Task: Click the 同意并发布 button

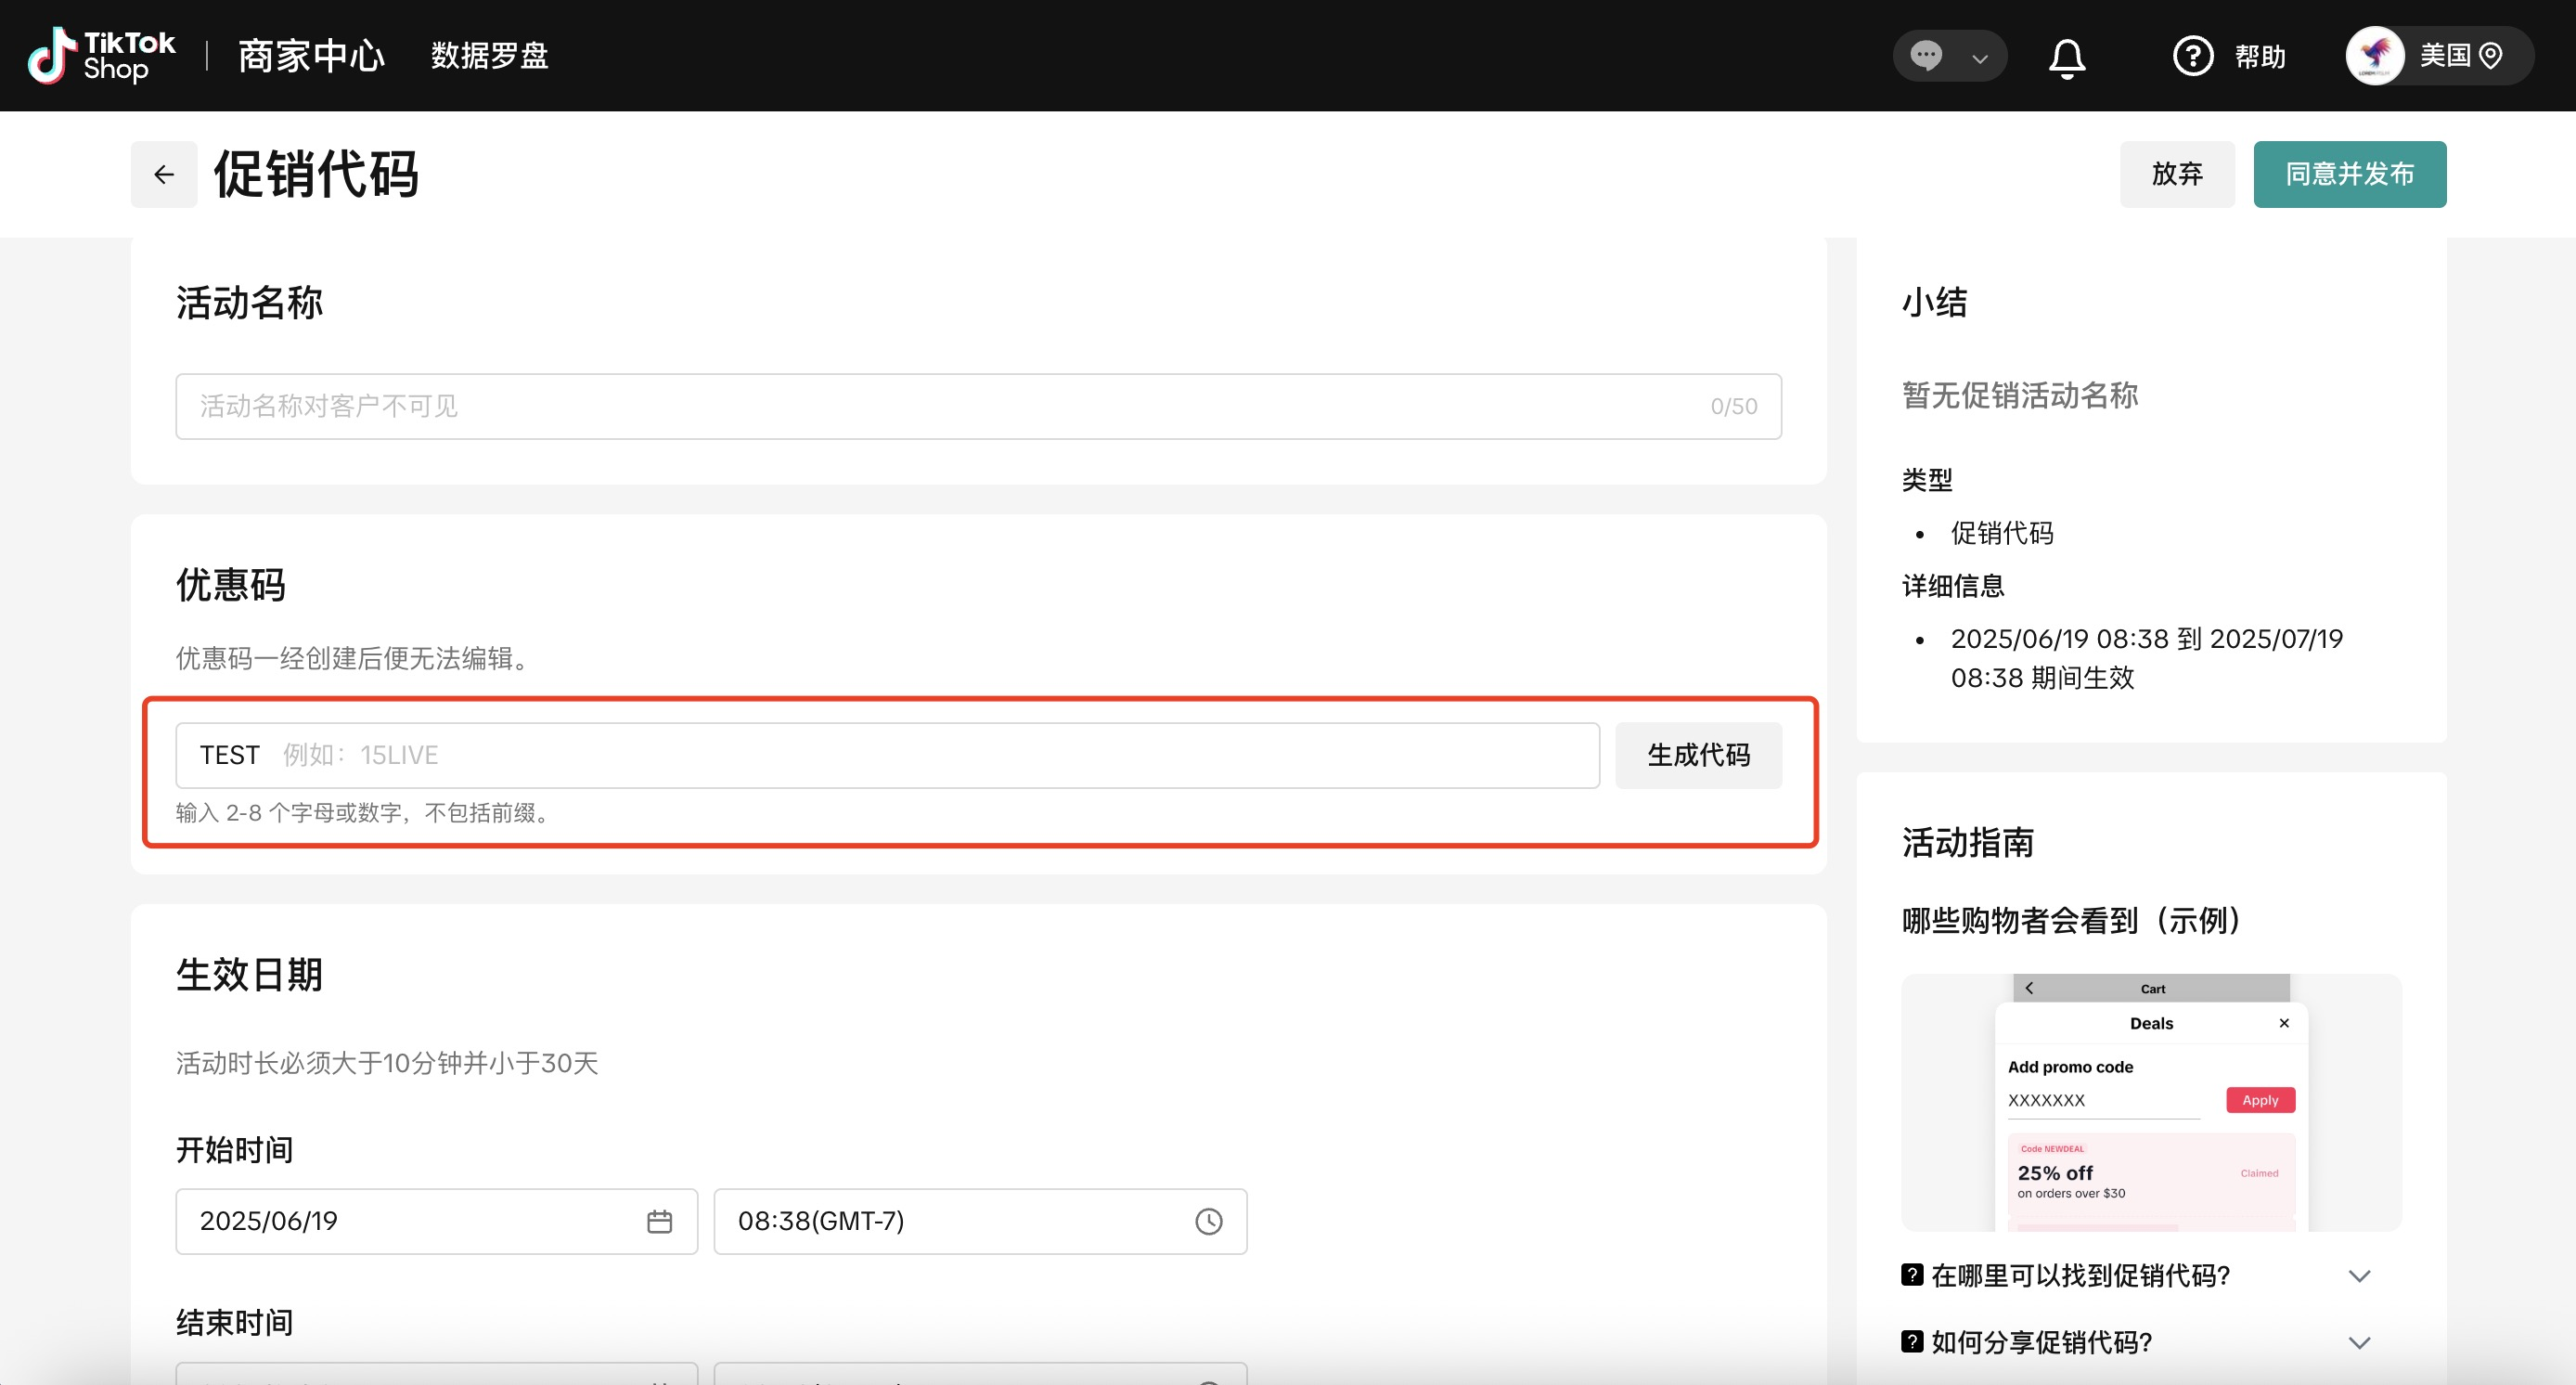Action: click(2349, 174)
